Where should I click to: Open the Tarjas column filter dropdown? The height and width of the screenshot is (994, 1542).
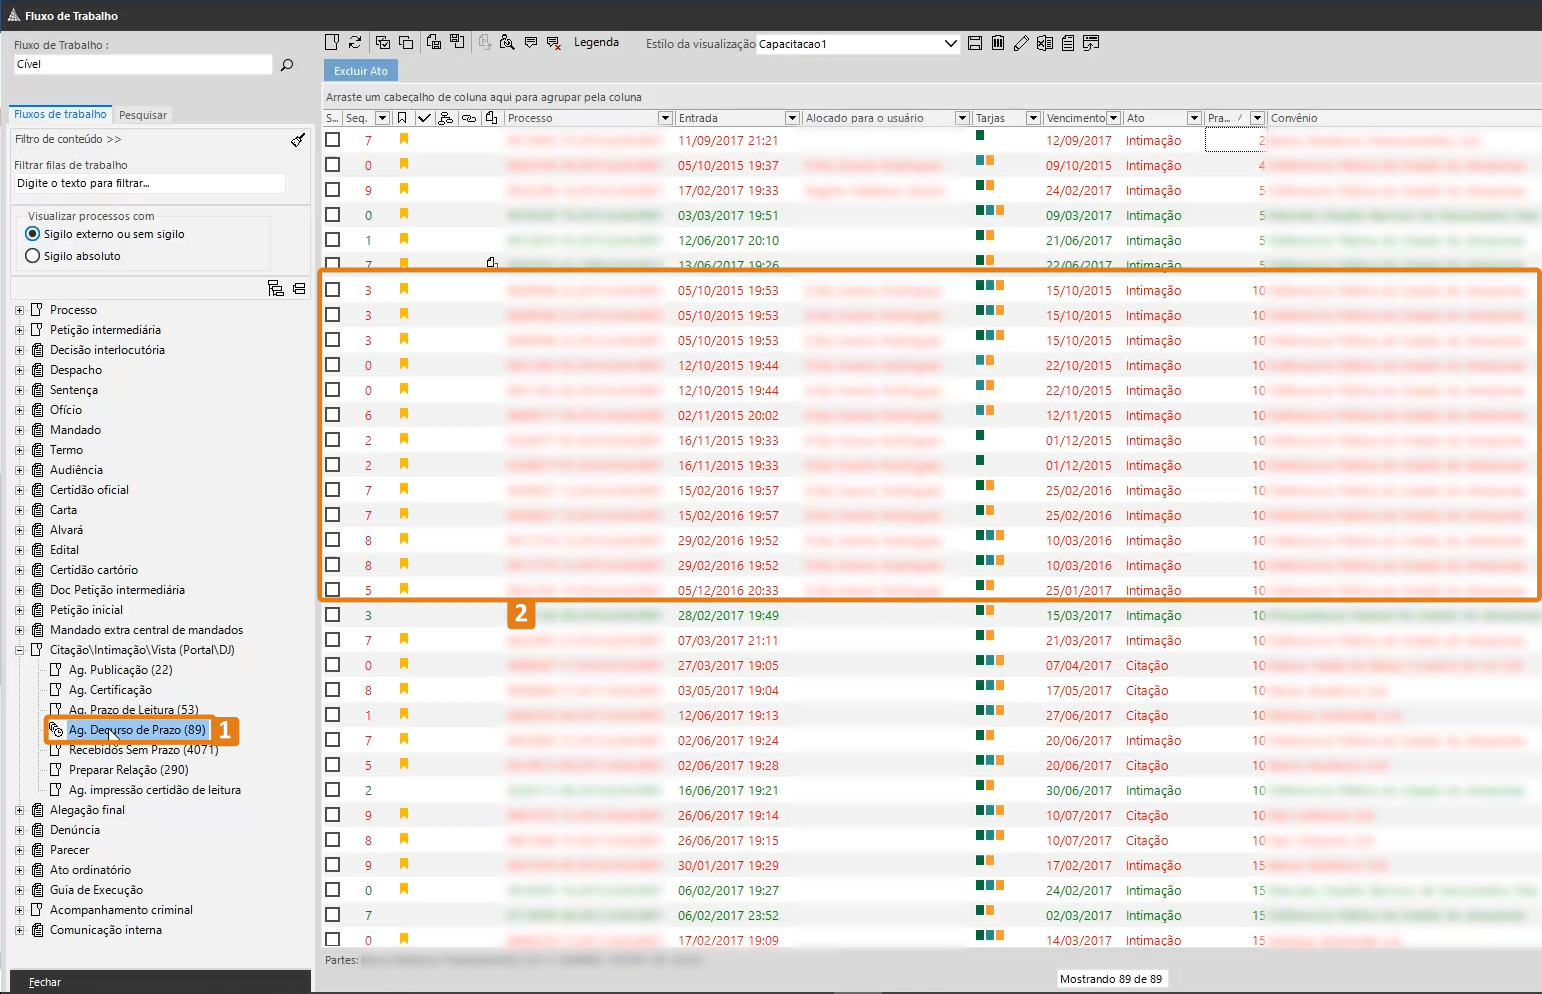click(1033, 118)
